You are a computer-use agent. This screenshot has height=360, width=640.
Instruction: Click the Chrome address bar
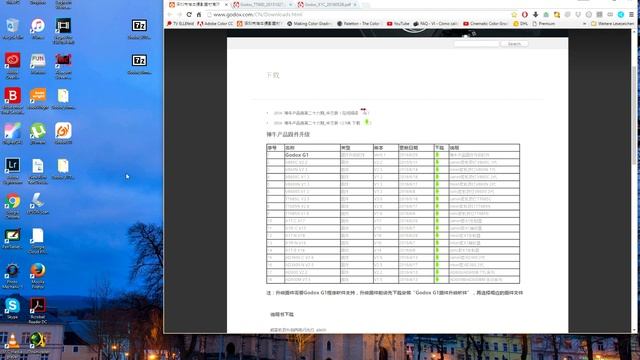pyautogui.click(x=357, y=14)
